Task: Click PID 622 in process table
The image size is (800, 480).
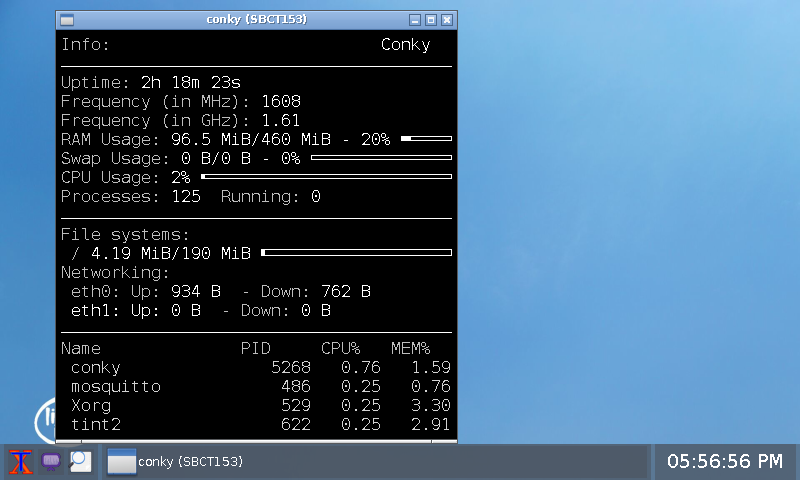Action: point(296,424)
